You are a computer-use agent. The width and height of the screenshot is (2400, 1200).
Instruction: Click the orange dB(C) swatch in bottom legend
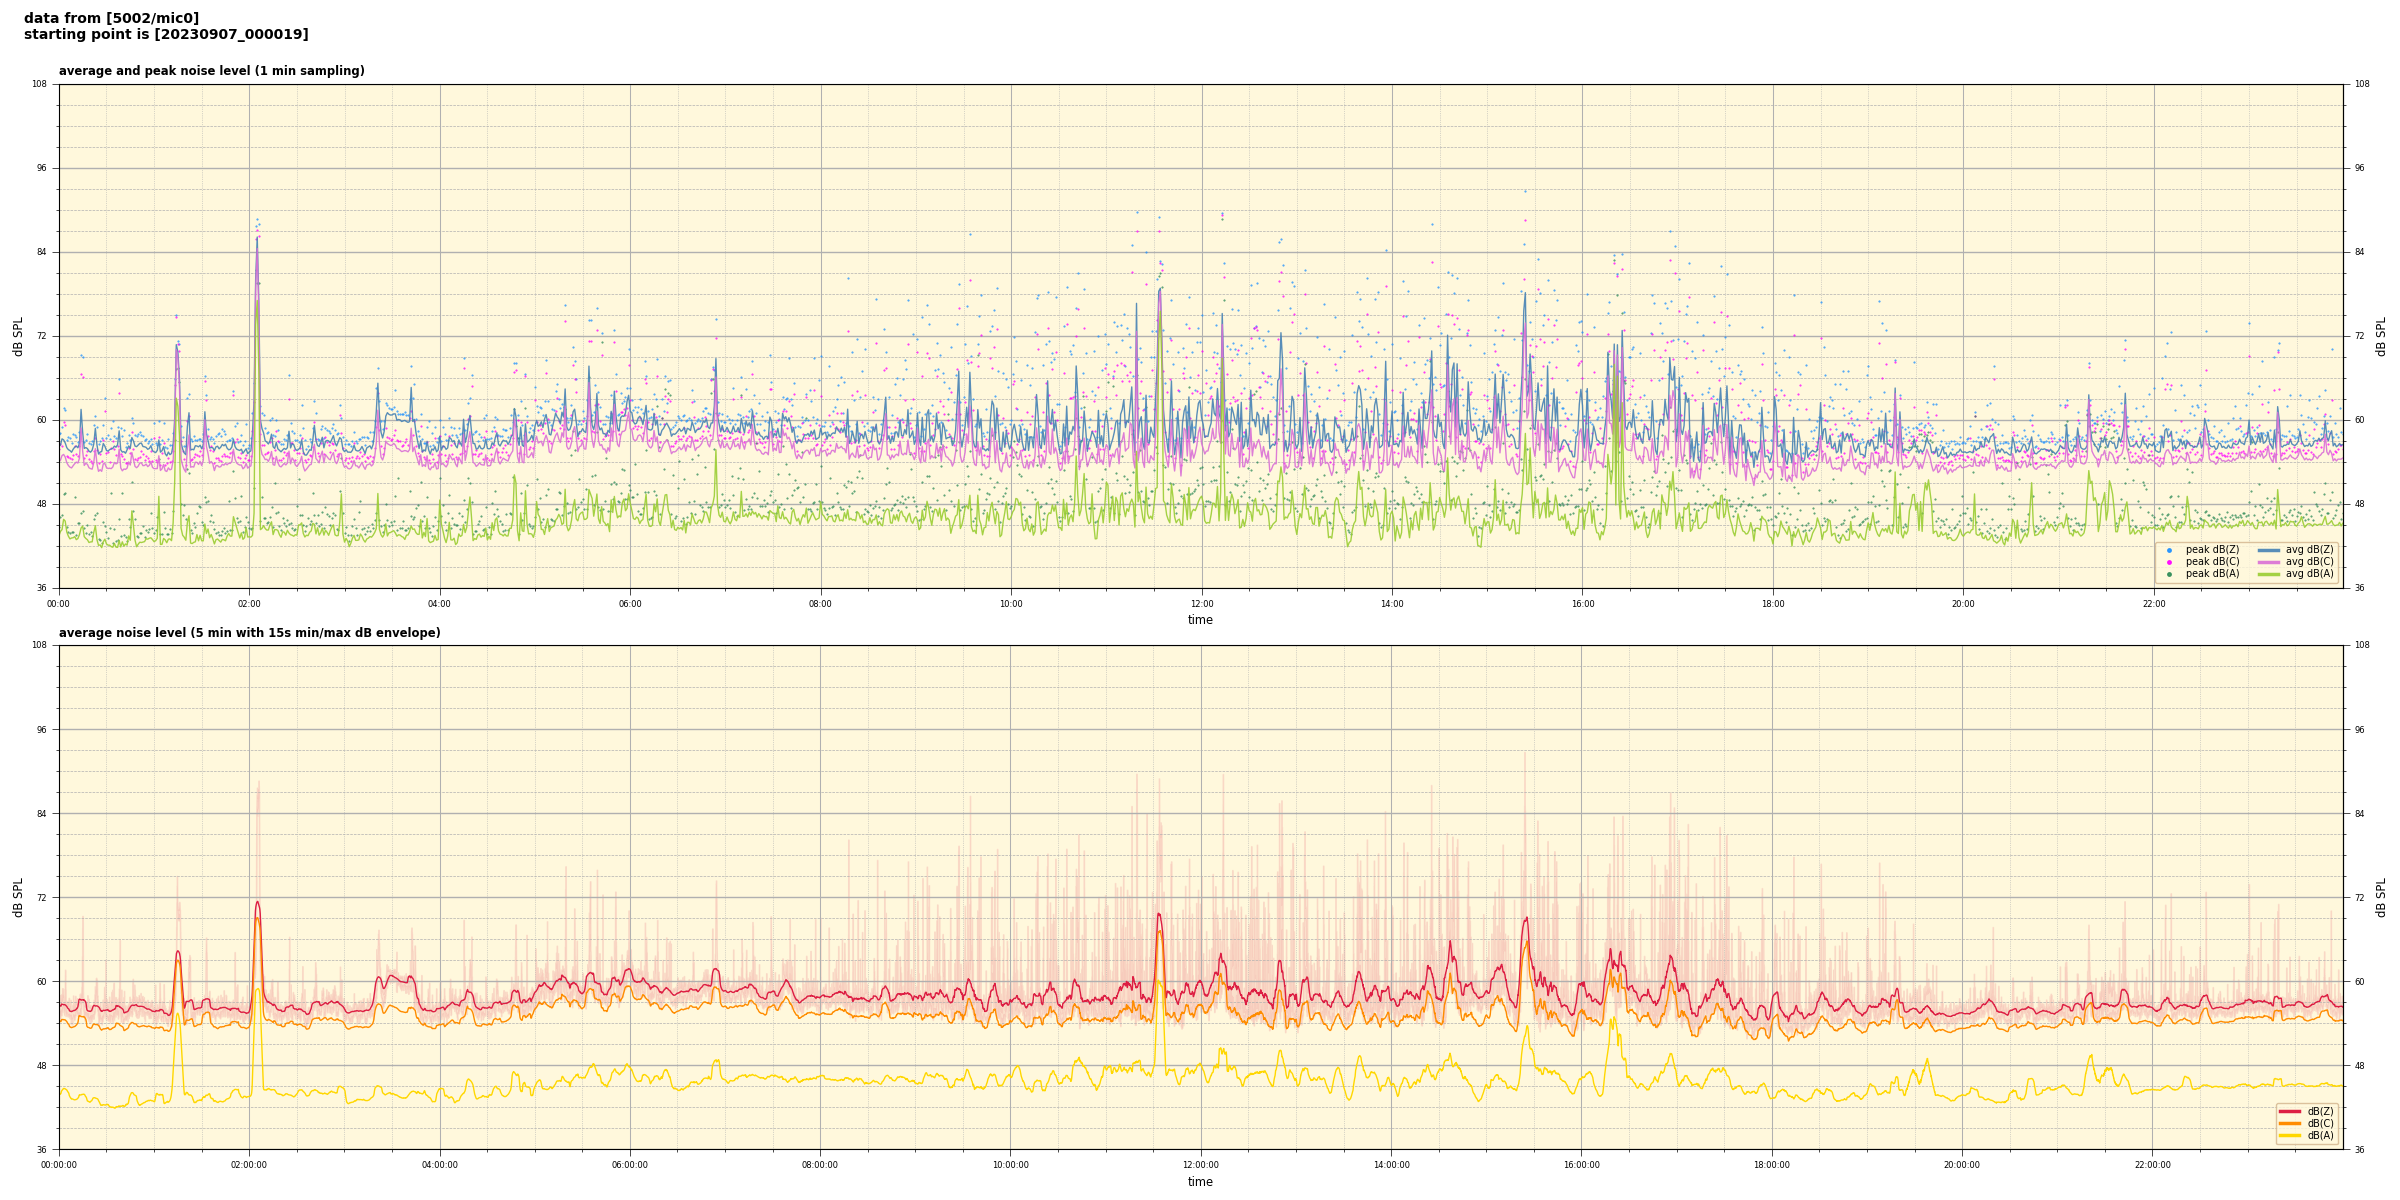tap(2290, 1123)
